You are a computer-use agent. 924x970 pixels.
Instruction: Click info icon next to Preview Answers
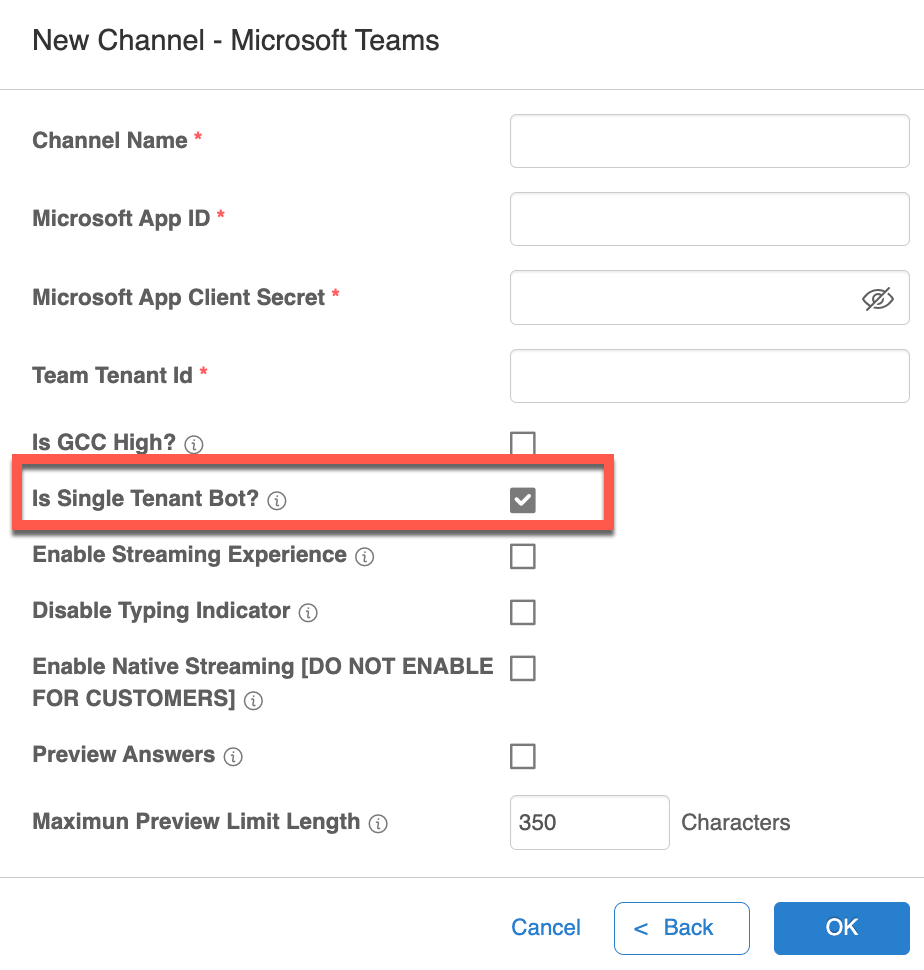[233, 757]
